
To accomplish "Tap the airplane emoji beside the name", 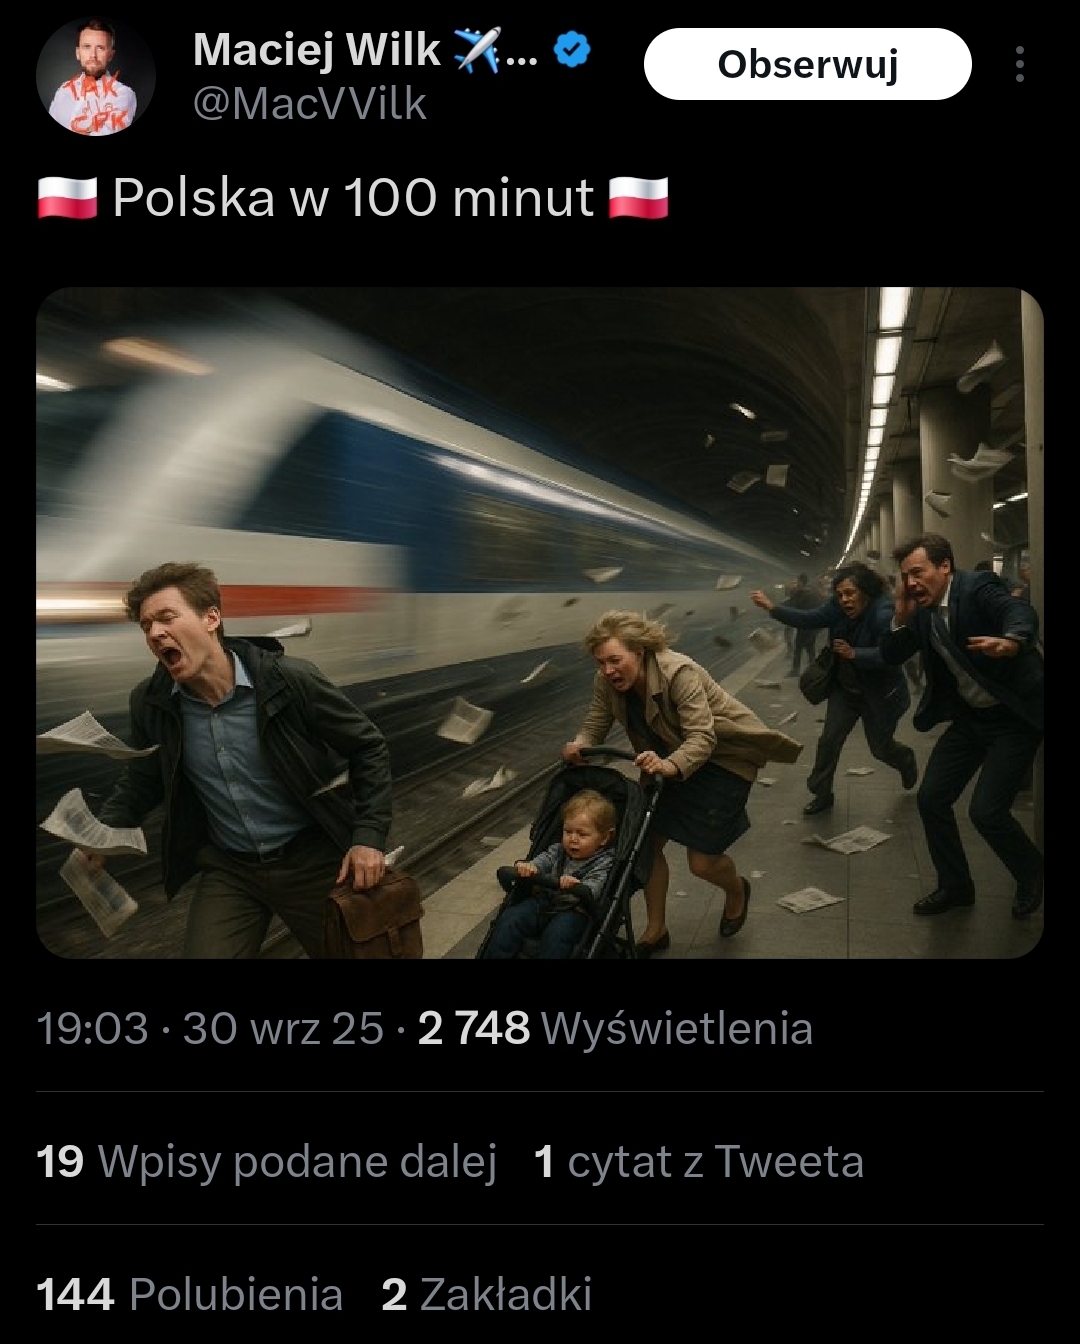I will tap(477, 49).
